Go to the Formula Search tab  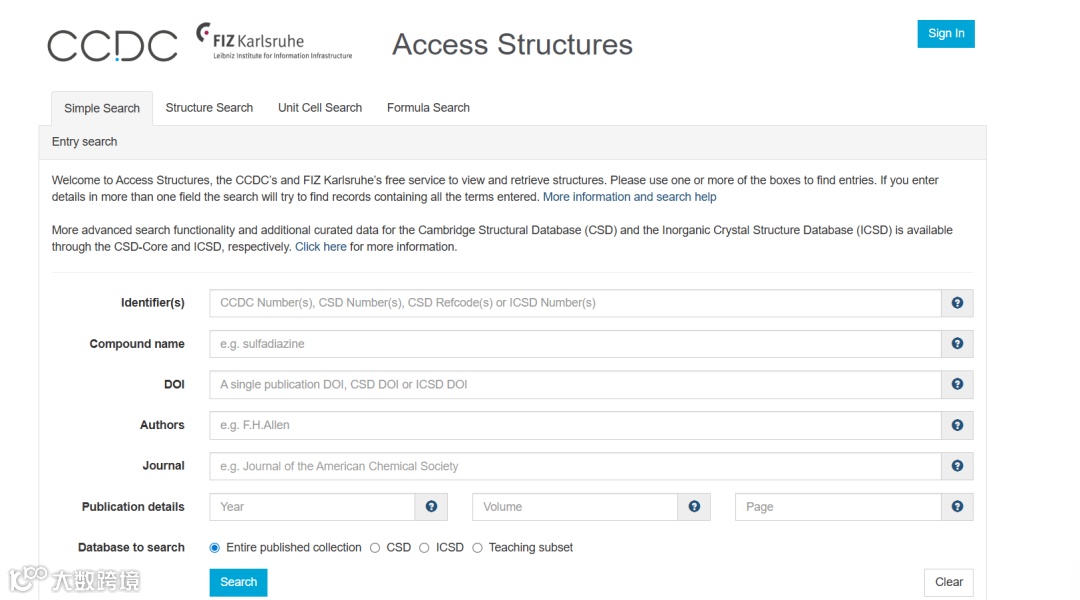coord(428,108)
